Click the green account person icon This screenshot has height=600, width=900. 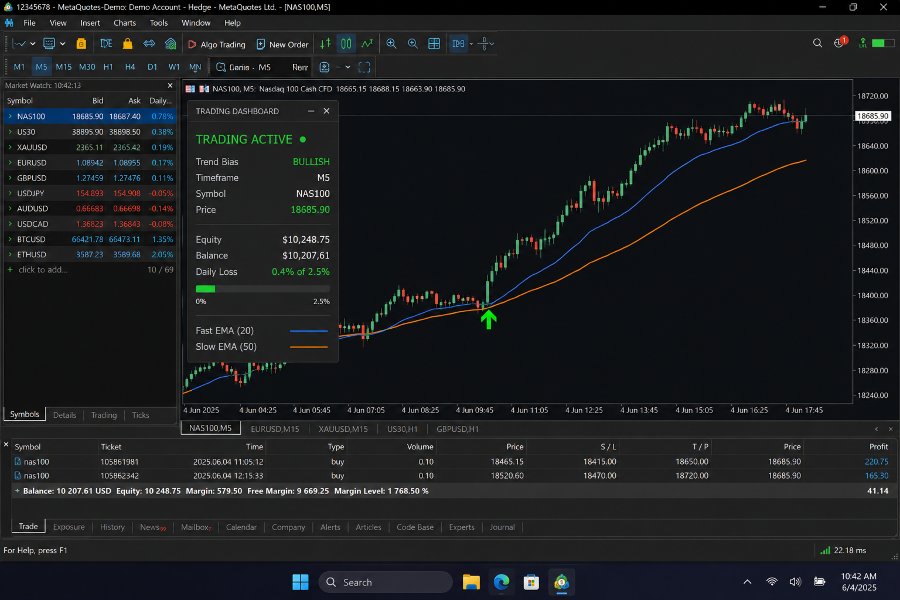pos(862,43)
